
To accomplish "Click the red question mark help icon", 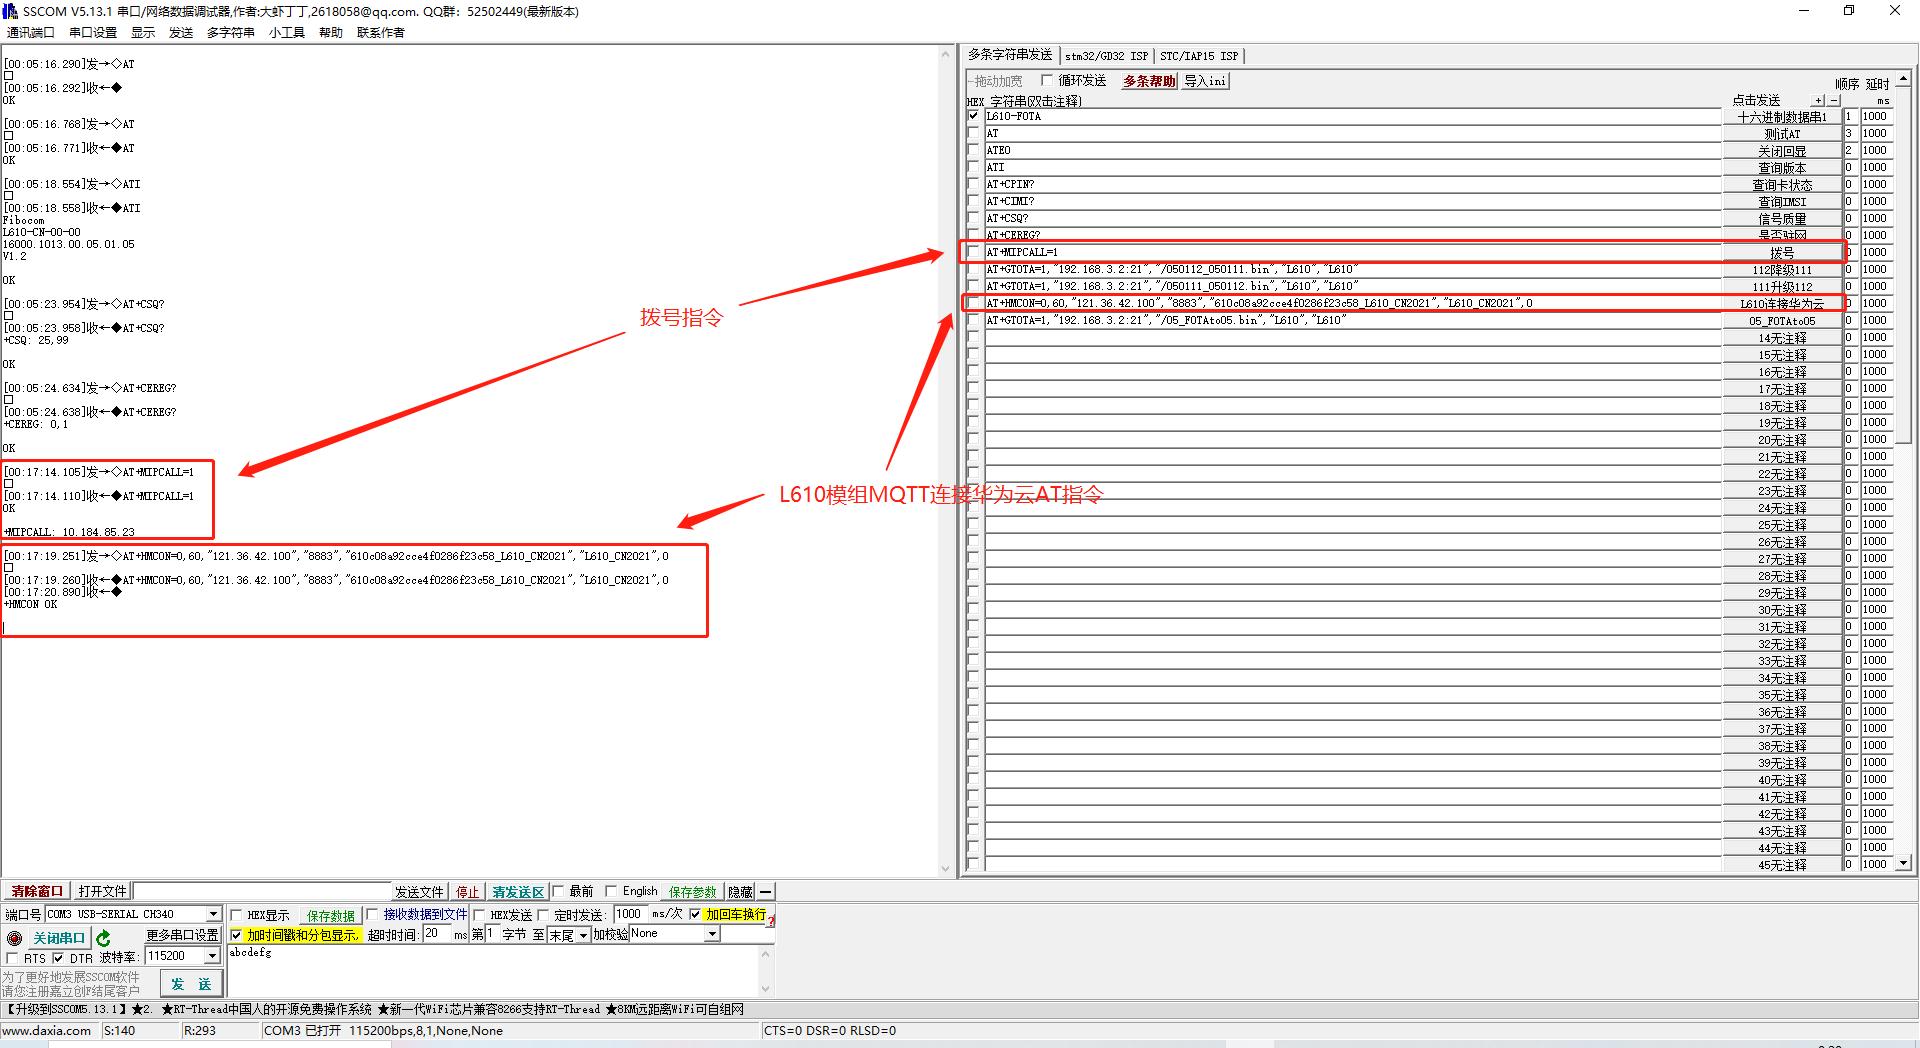I will coord(771,921).
